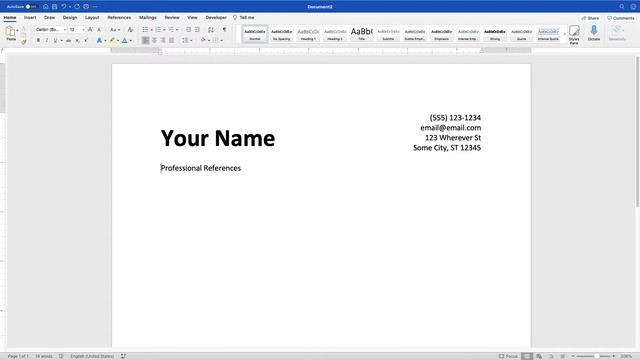Expand the multilevel list dropdown
Viewport: 640px width, 360px height.
[177, 30]
